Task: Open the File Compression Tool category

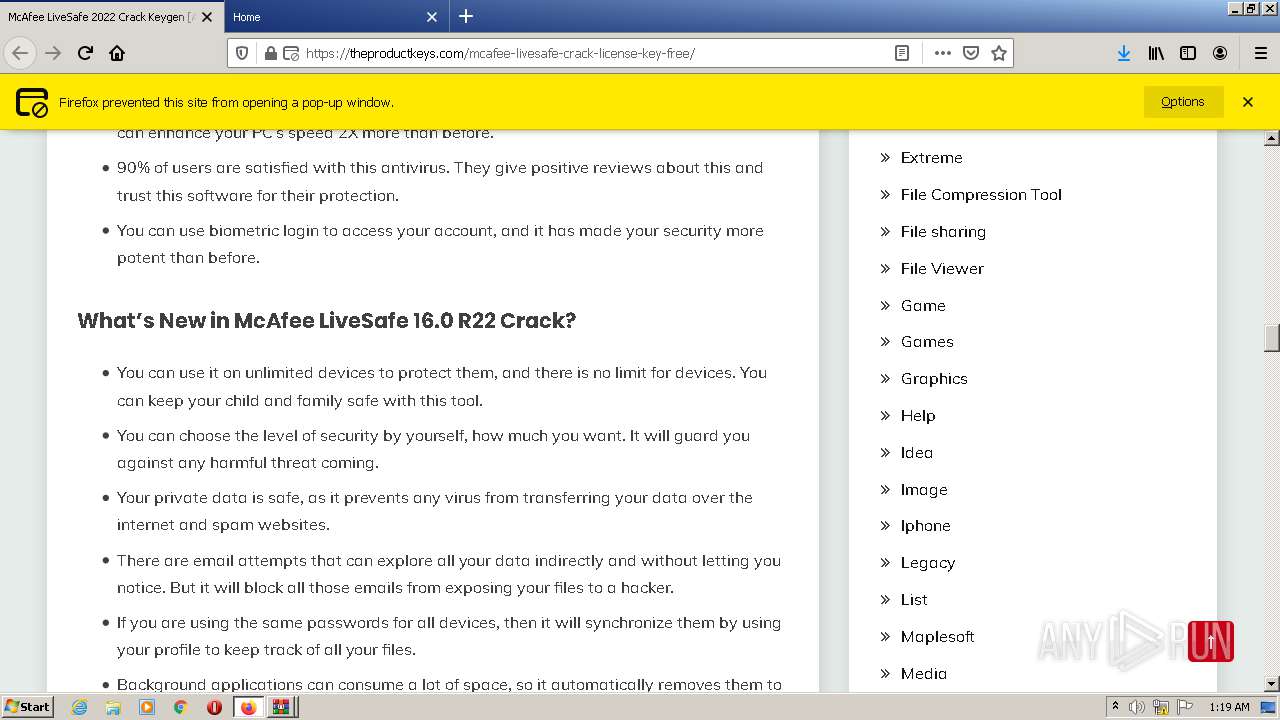Action: pyautogui.click(x=981, y=195)
